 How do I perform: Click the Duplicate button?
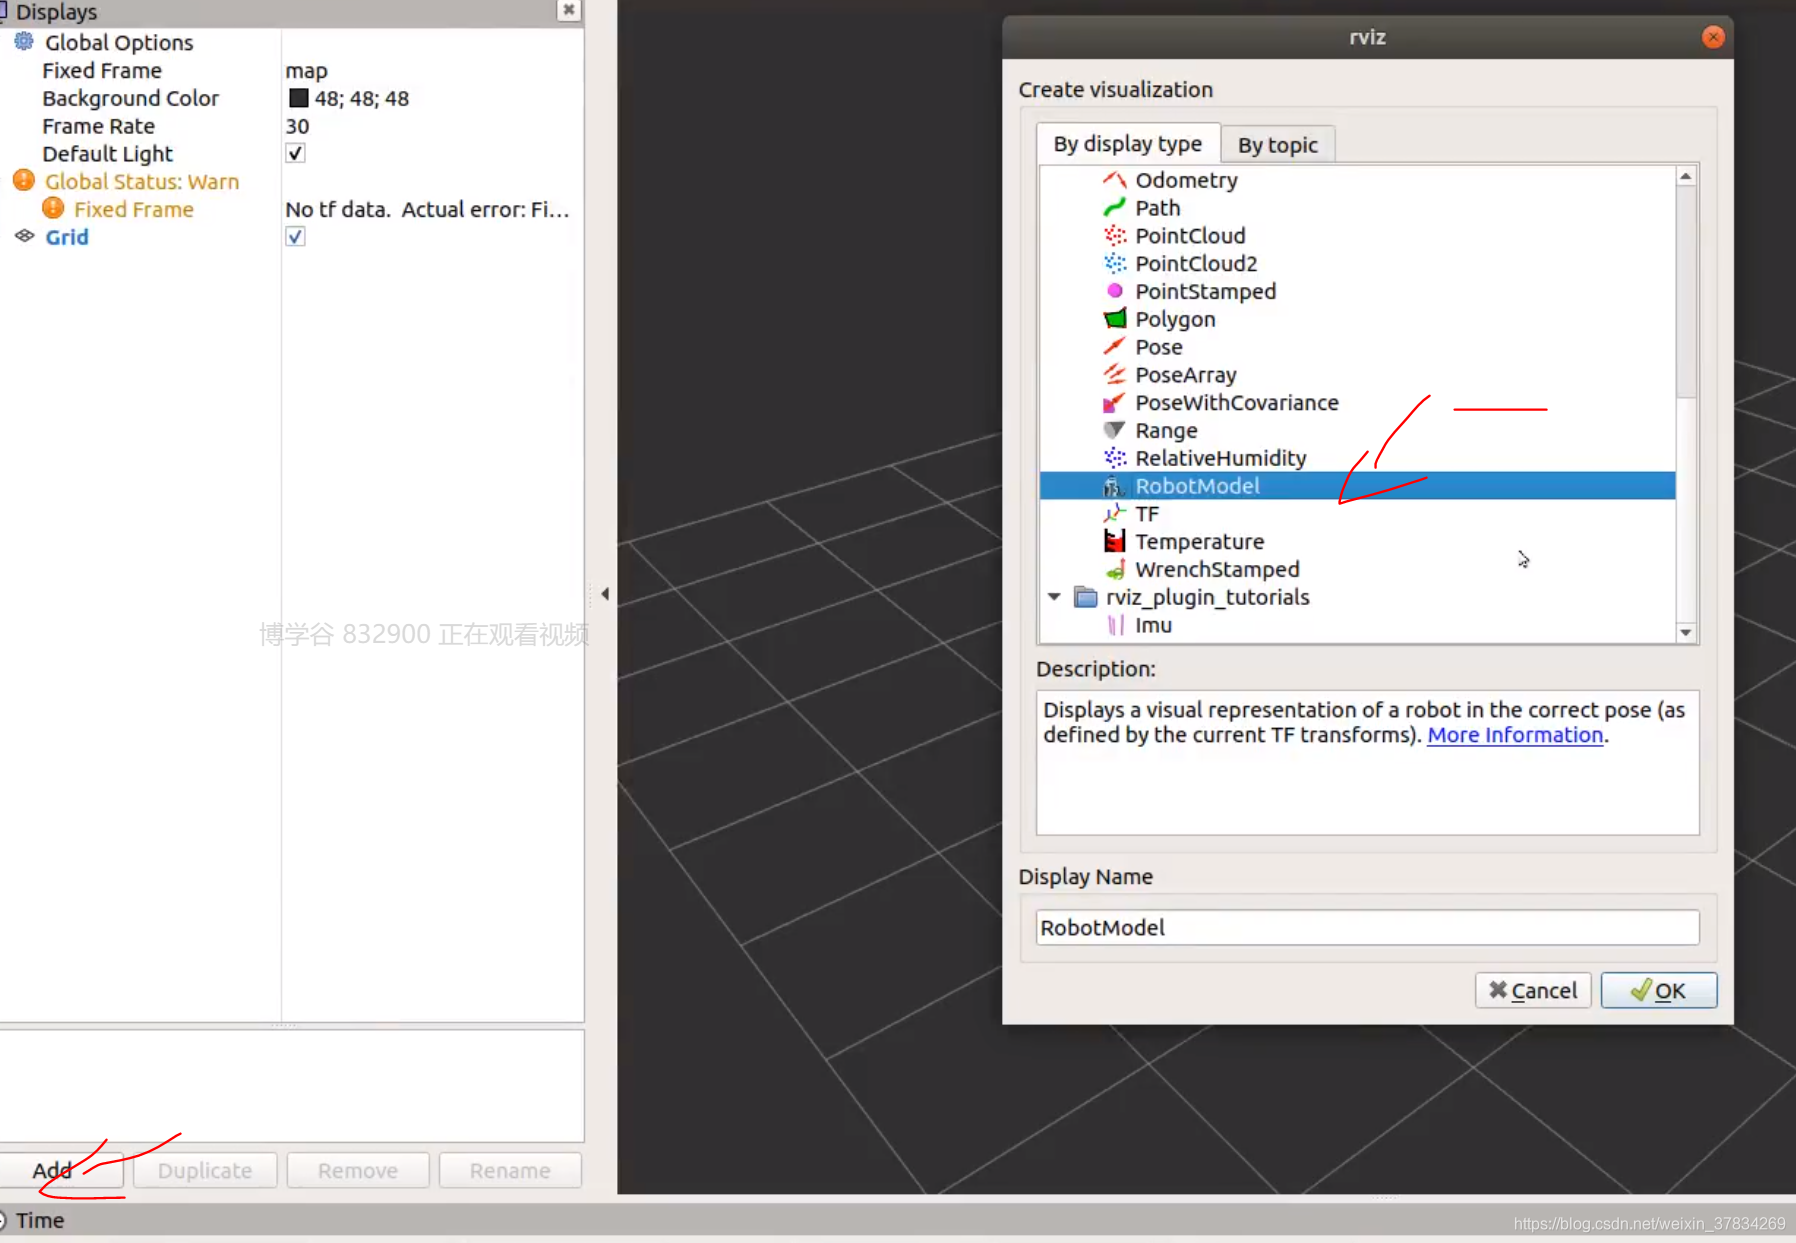205,1170
